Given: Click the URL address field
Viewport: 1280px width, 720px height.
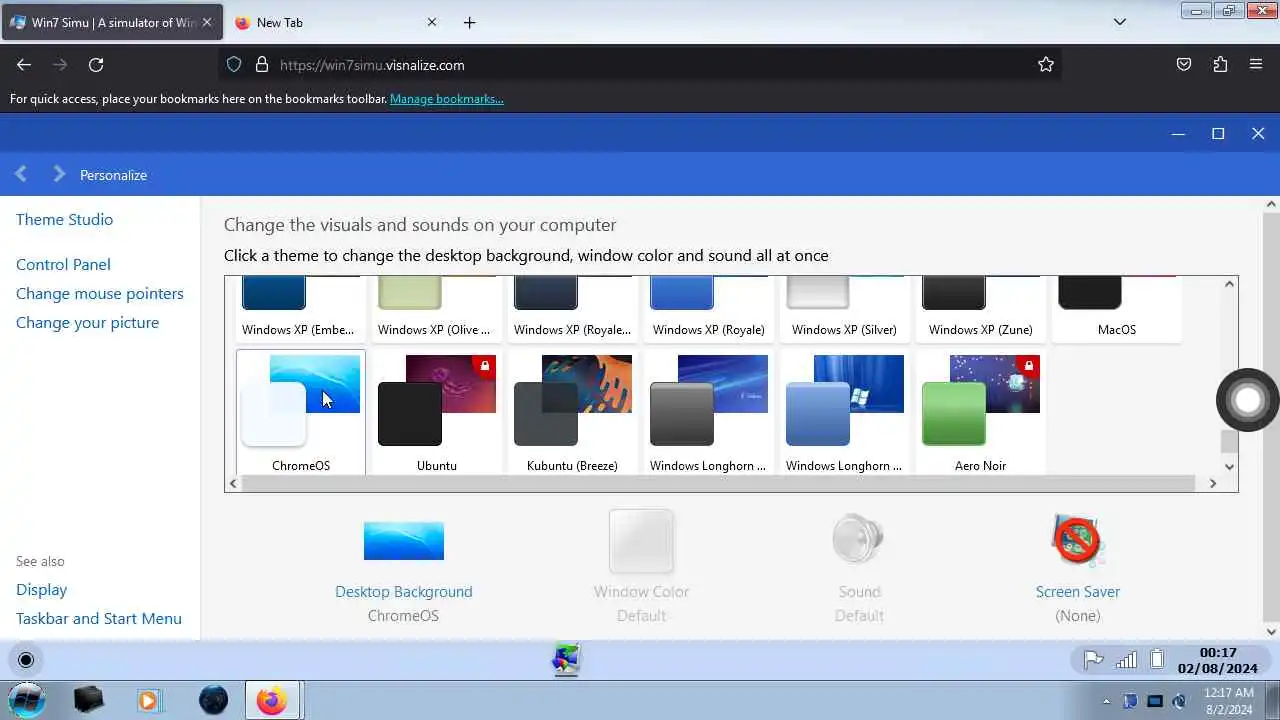Looking at the screenshot, I should (x=640, y=64).
